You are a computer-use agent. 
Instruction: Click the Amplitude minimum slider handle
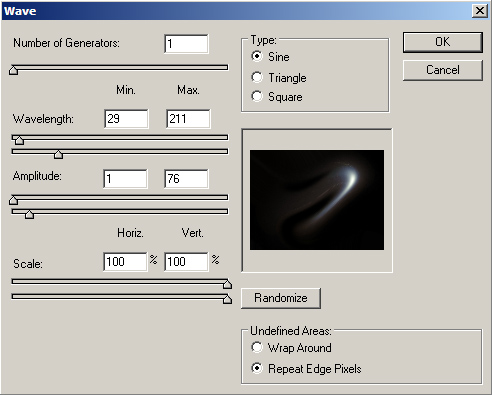click(x=13, y=200)
